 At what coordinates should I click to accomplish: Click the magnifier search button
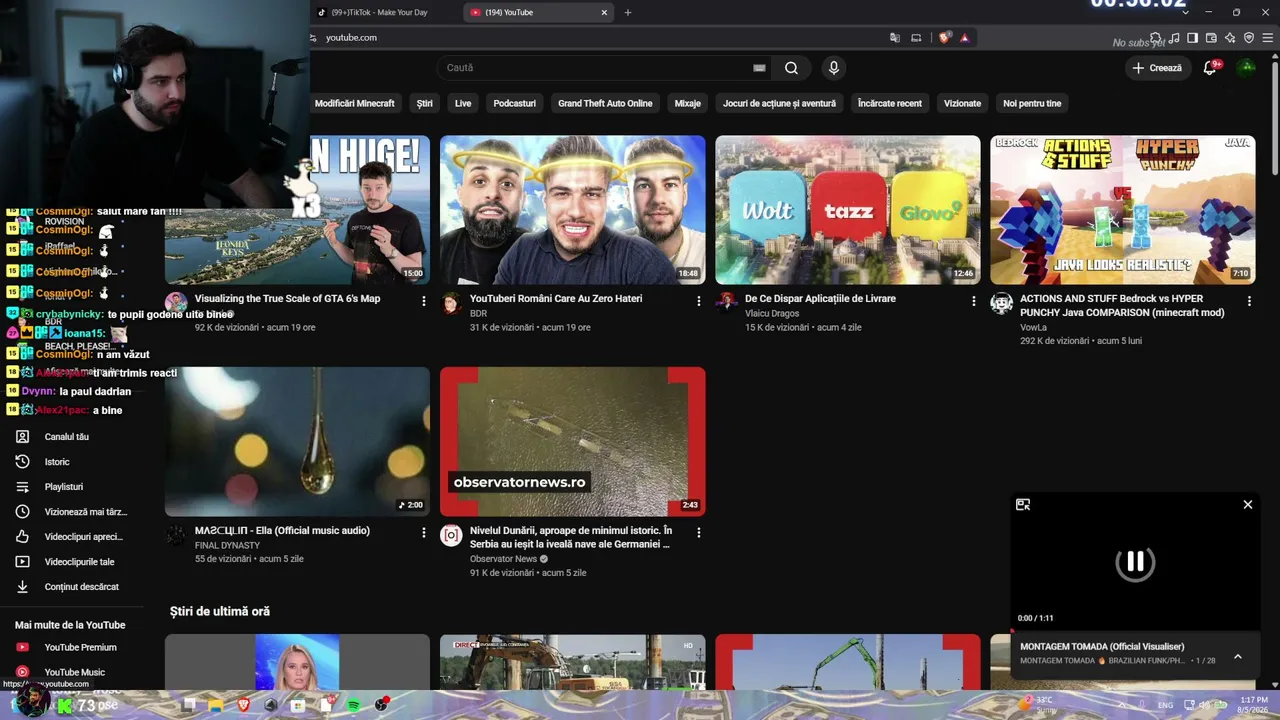point(791,68)
